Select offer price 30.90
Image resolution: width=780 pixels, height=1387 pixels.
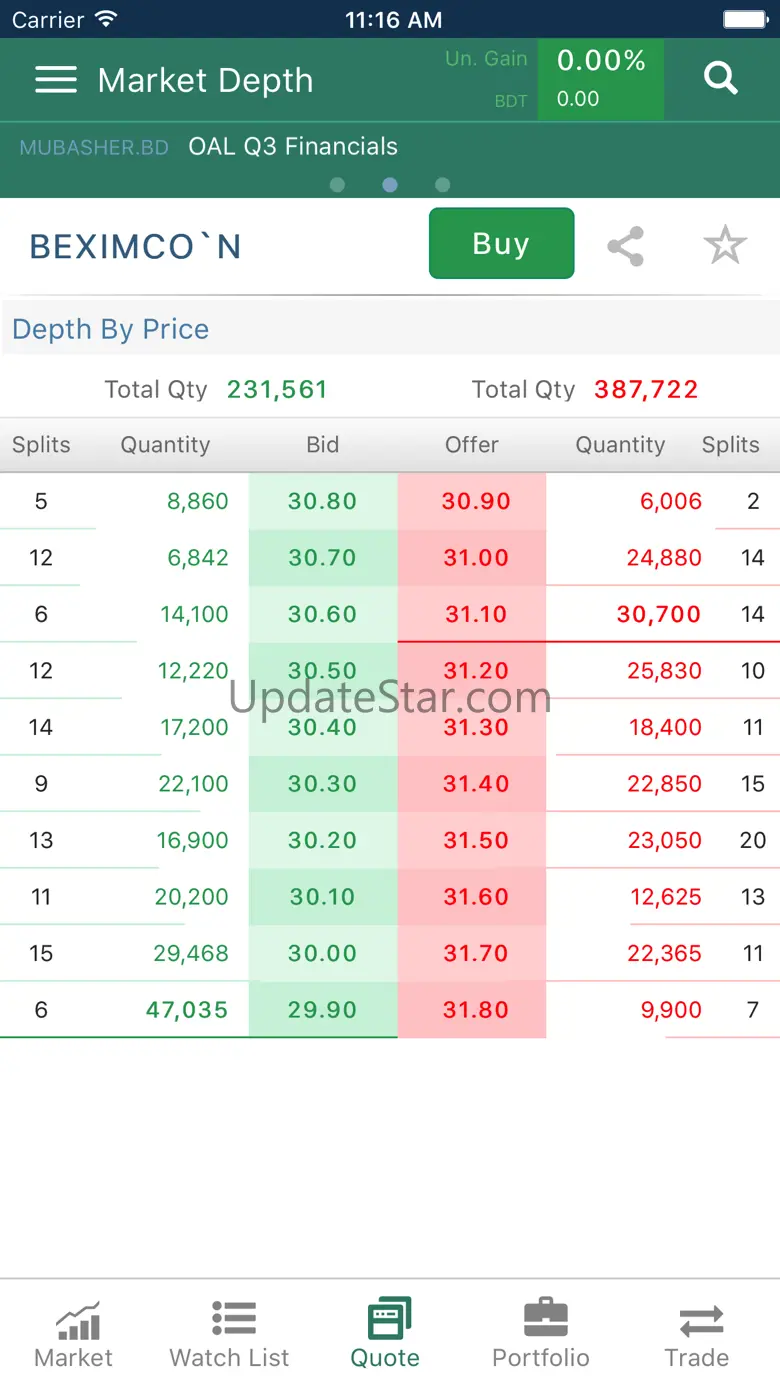pyautogui.click(x=475, y=502)
